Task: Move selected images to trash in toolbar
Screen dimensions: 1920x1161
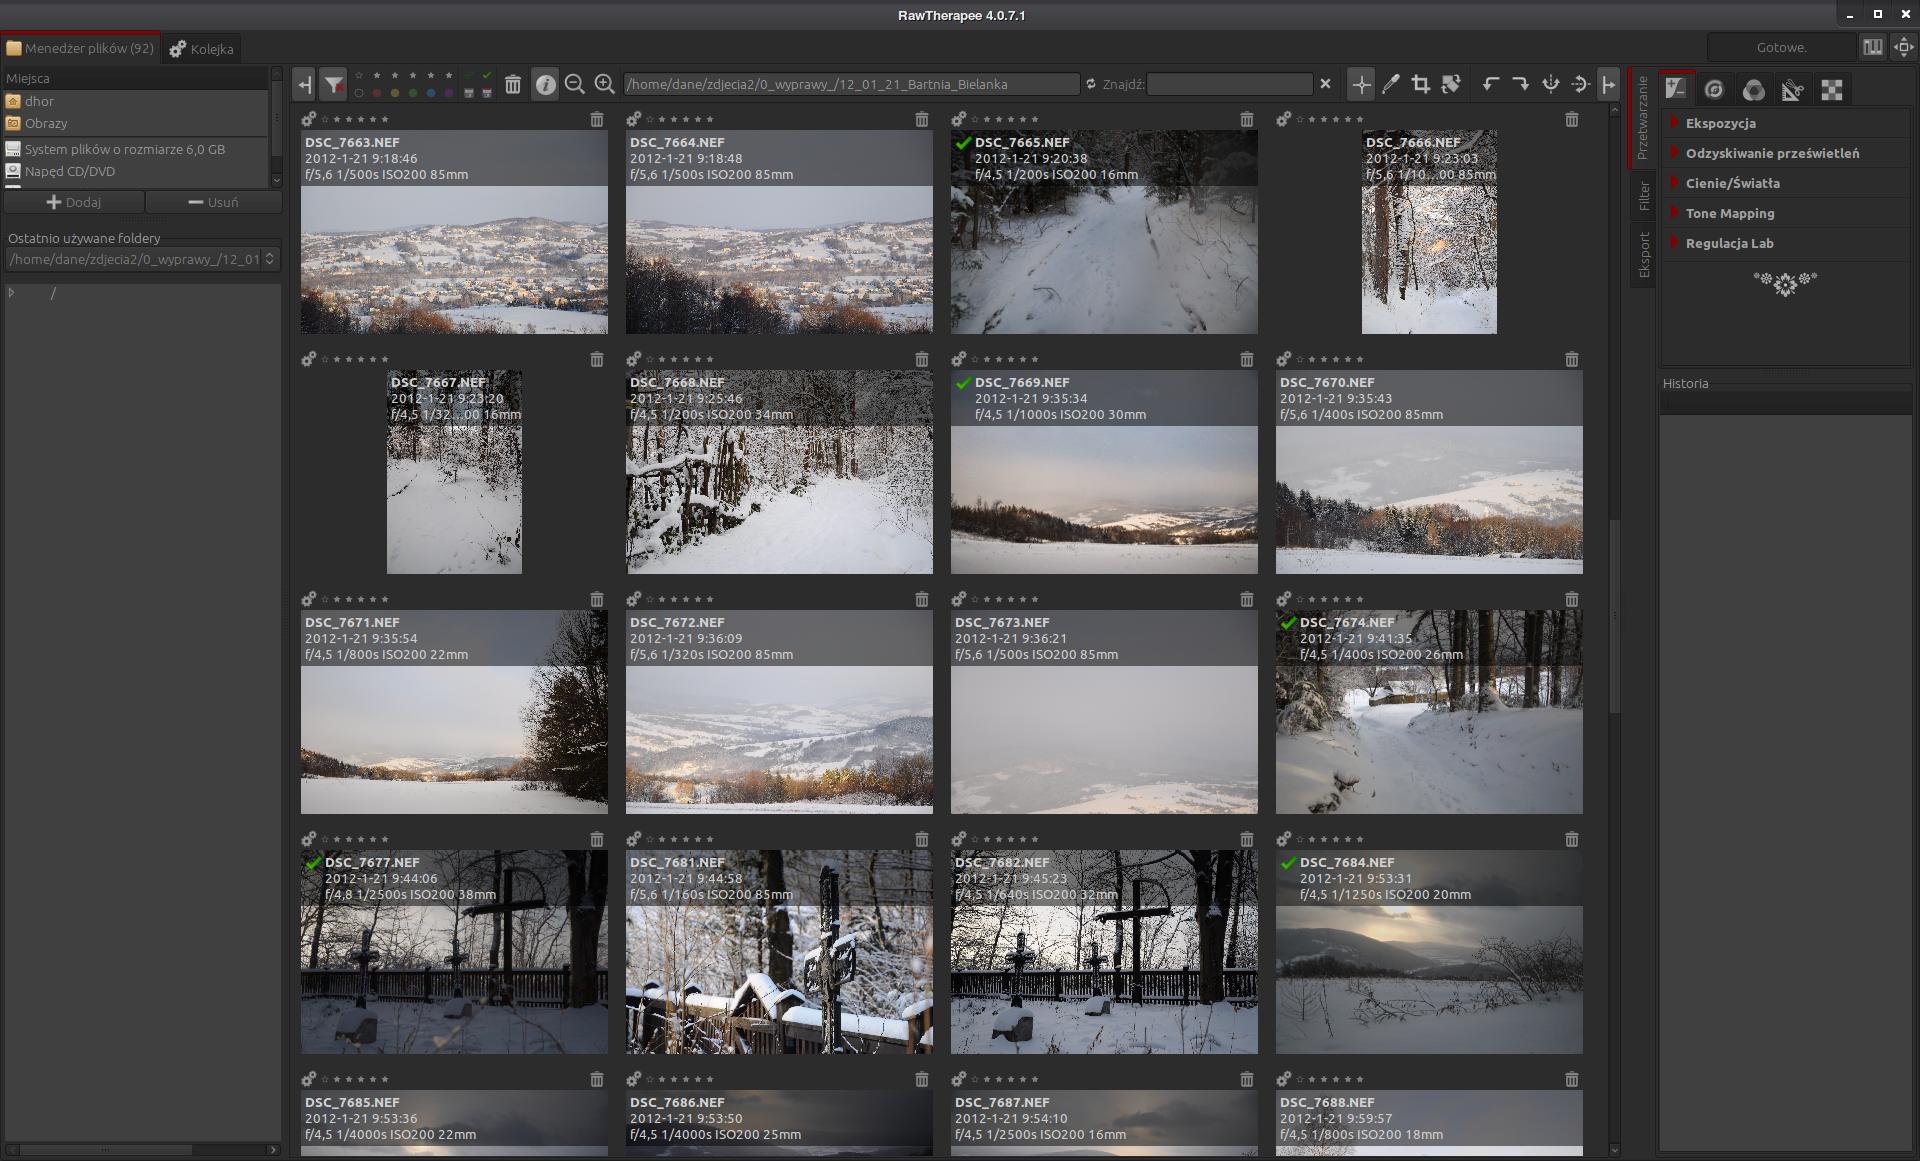Action: [513, 84]
